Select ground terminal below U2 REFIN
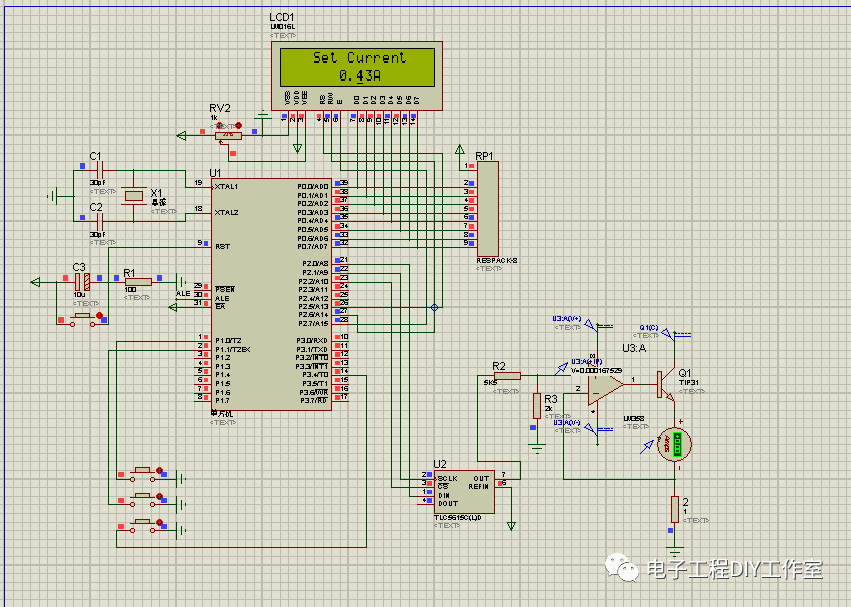 pos(511,526)
